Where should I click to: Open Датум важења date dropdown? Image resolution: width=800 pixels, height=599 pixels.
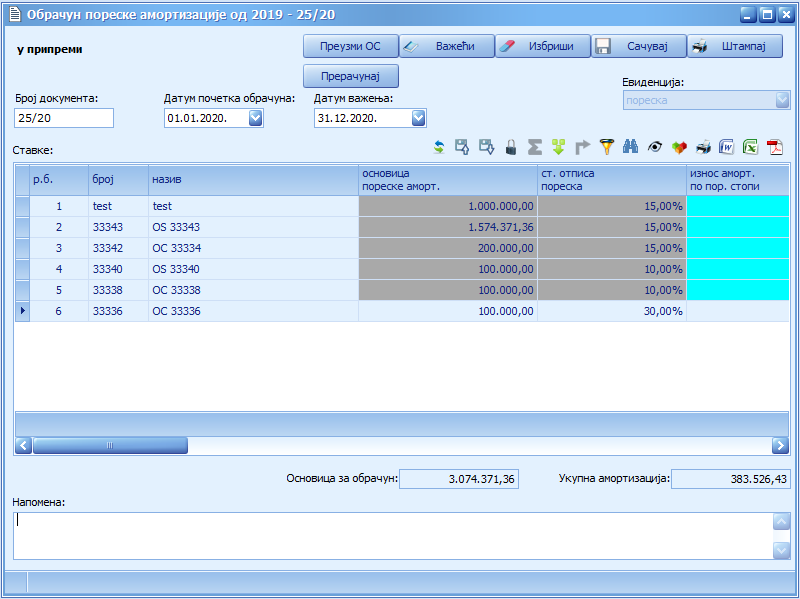click(418, 118)
